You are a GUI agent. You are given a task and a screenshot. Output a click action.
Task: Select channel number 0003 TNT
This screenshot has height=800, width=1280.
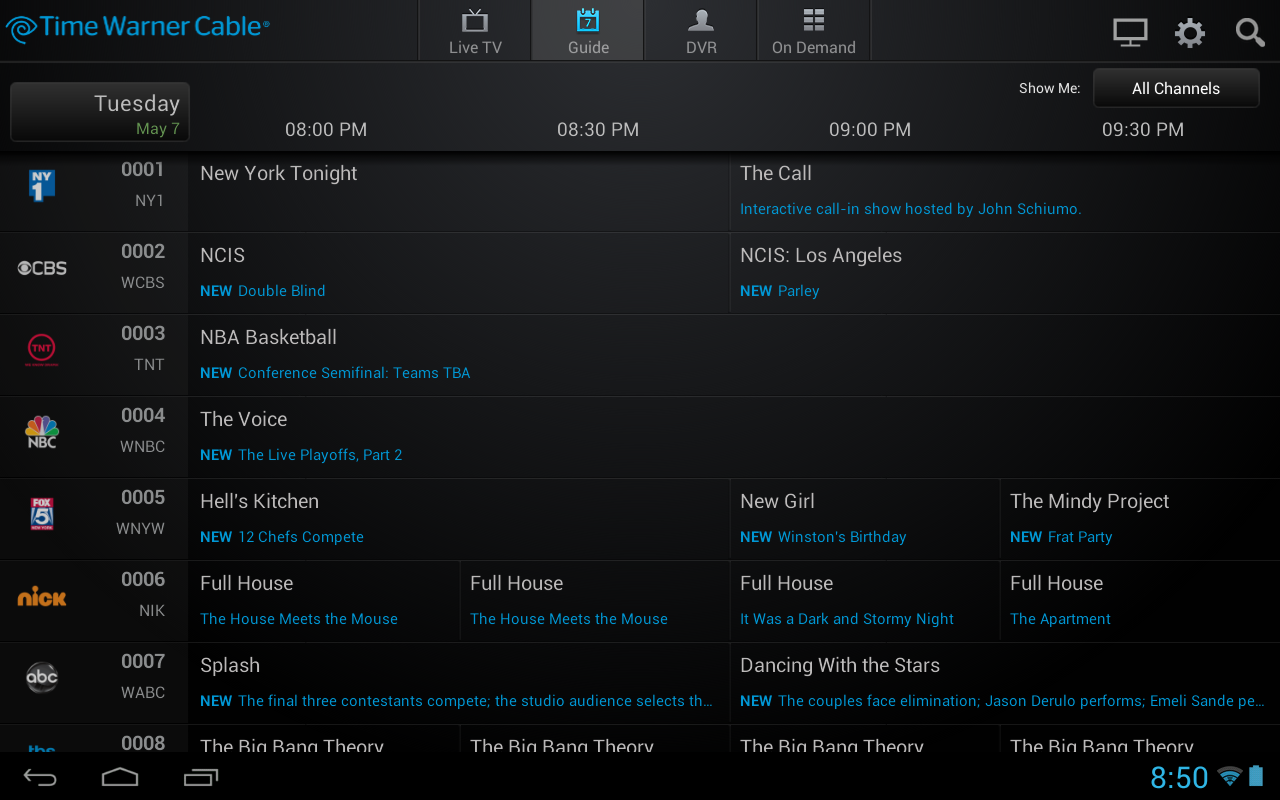click(142, 349)
